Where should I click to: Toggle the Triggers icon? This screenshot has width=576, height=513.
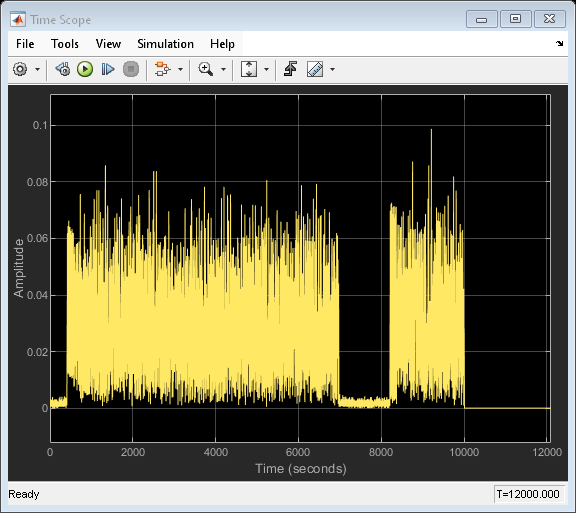click(x=291, y=69)
